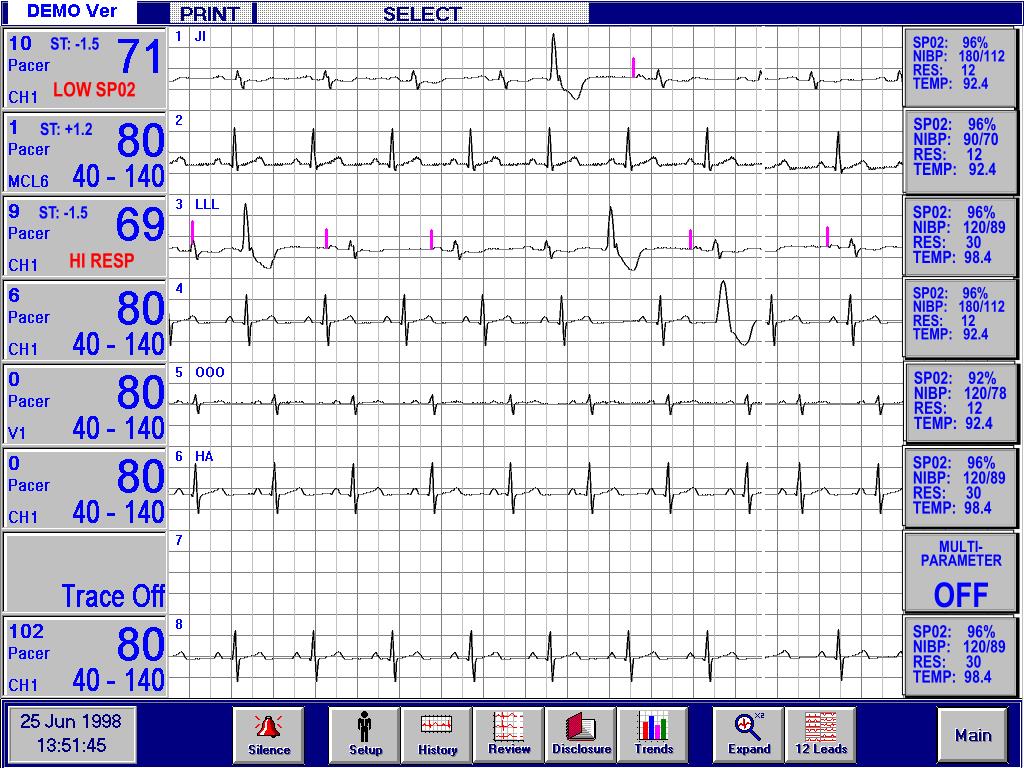Click the DEMO Ver label
This screenshot has height=768, width=1024.
[72, 11]
